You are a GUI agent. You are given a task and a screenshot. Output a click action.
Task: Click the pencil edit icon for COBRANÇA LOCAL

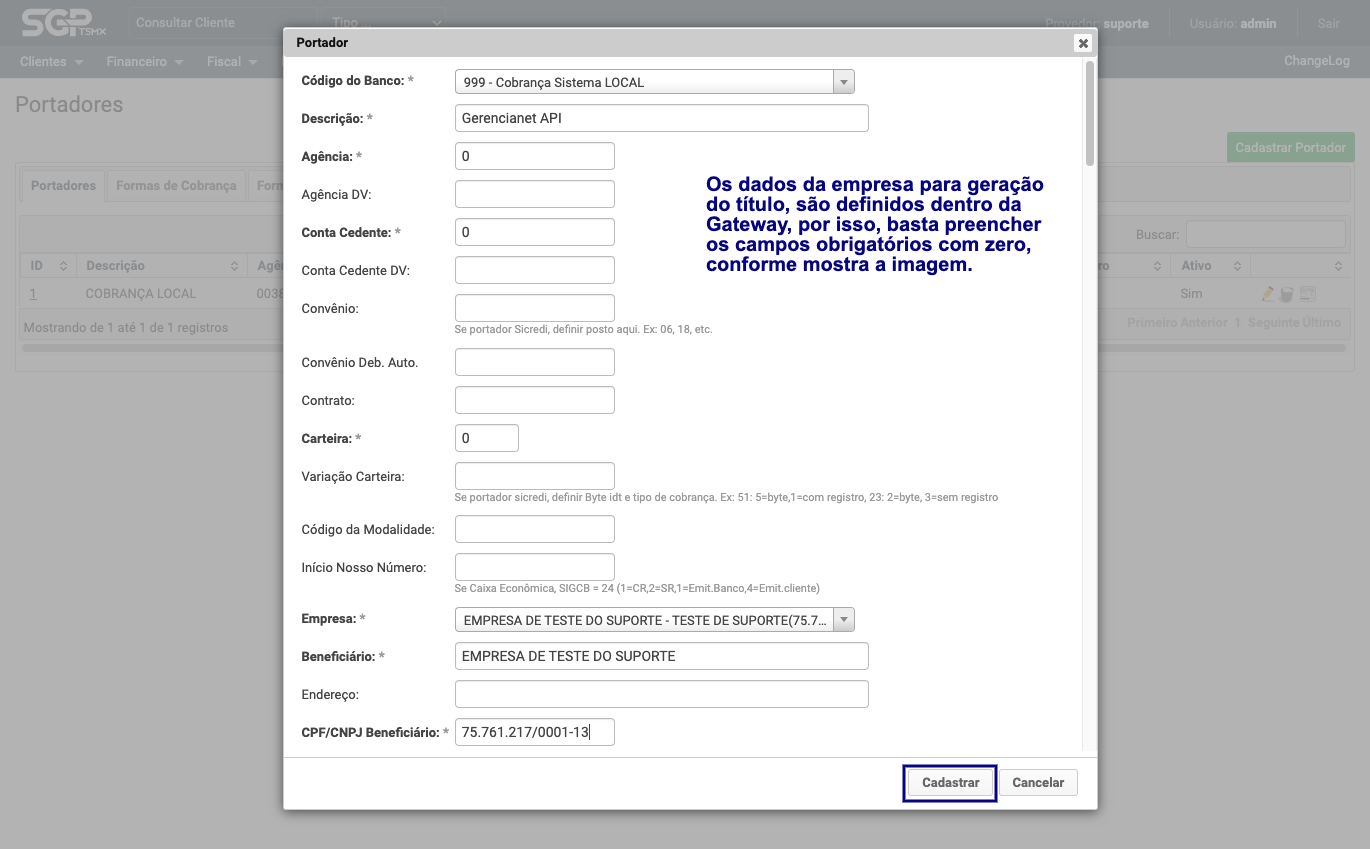[x=1268, y=294]
